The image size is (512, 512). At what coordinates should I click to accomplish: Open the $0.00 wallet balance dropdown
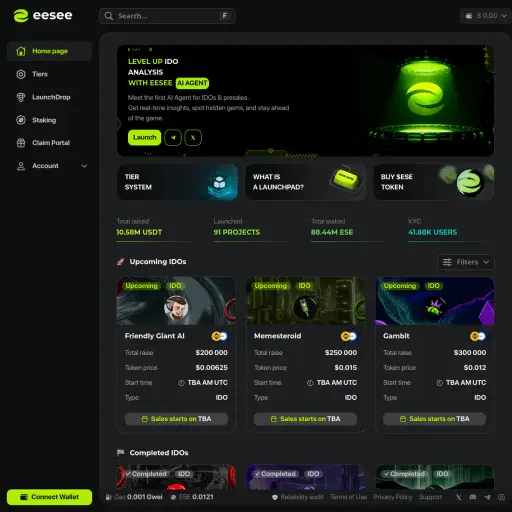(x=486, y=16)
